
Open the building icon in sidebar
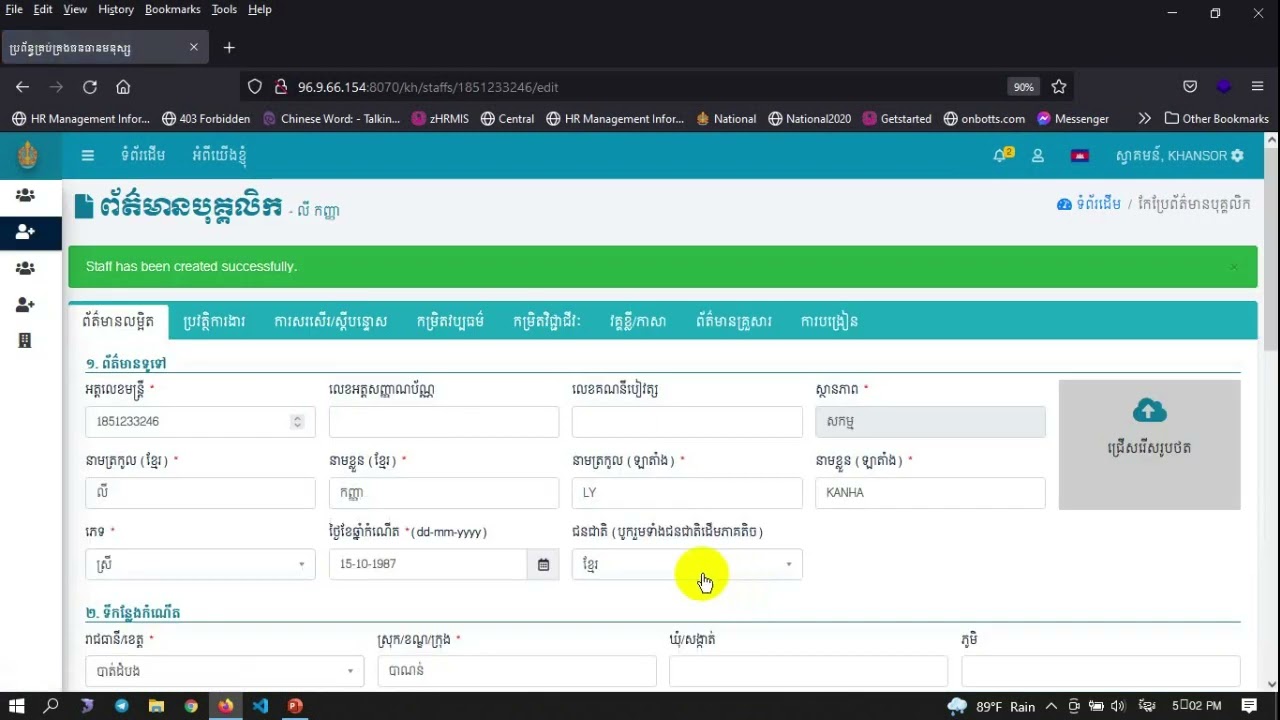pos(25,341)
